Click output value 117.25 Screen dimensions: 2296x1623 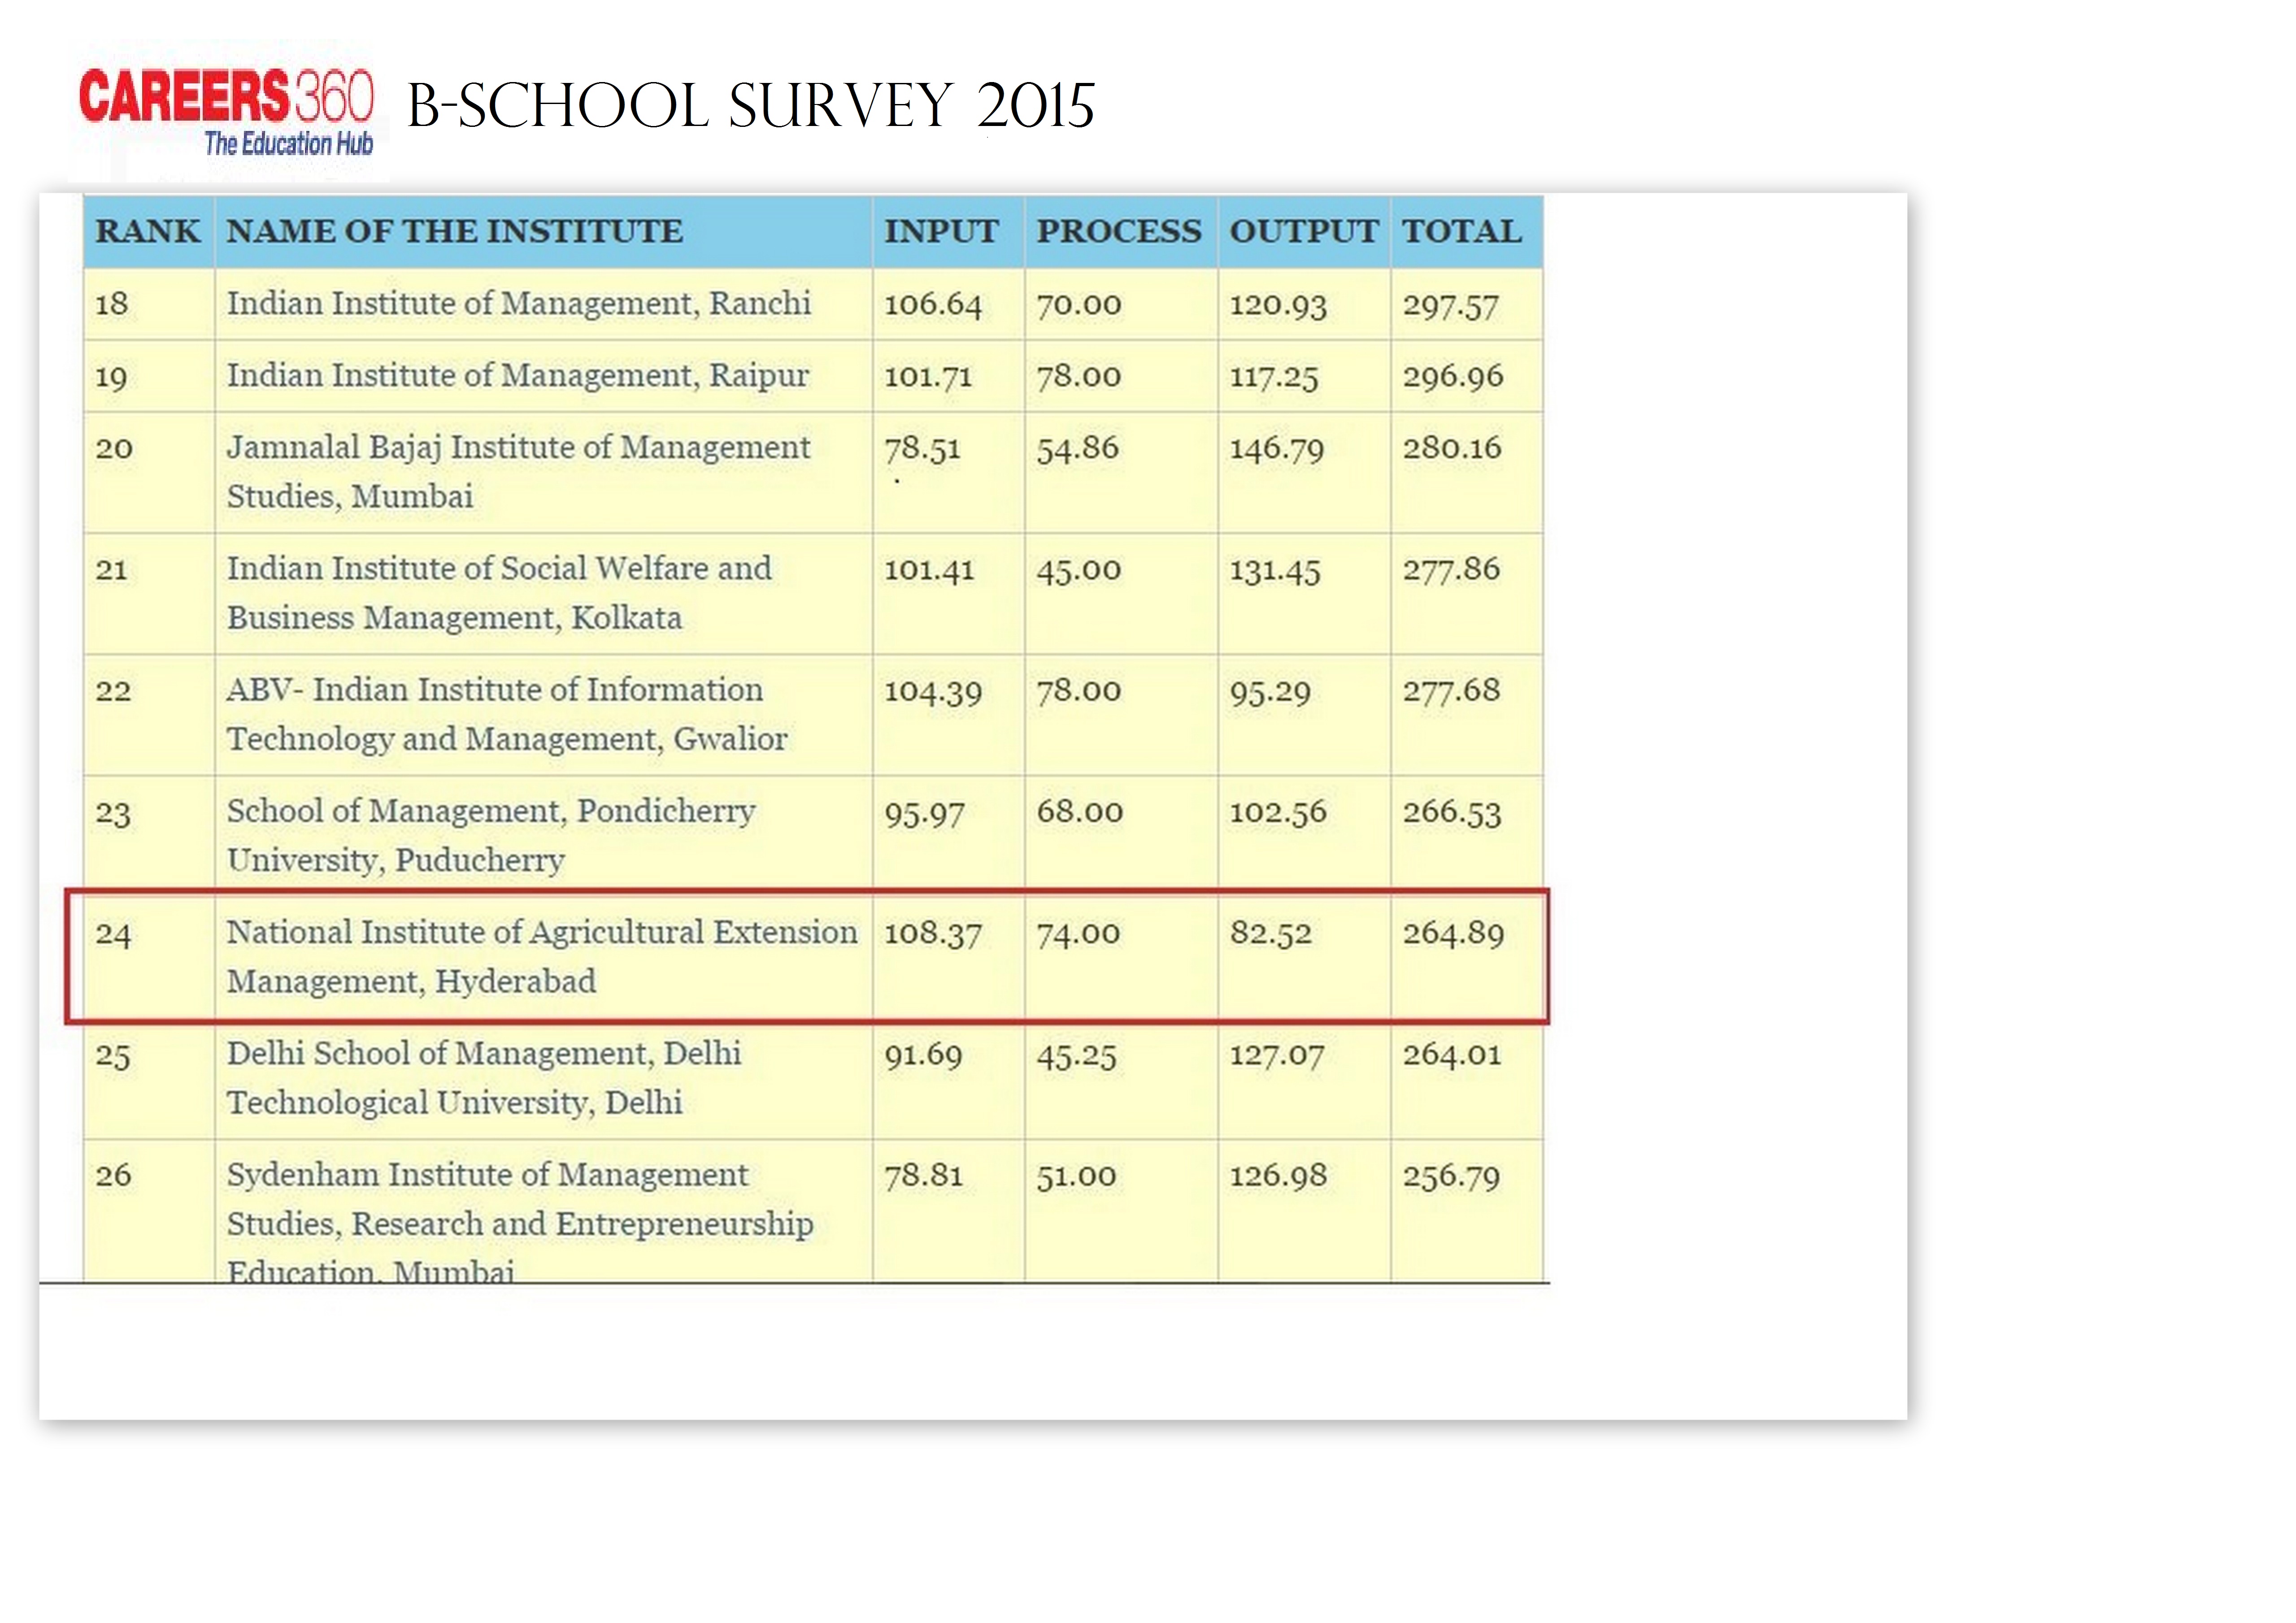point(1274,378)
